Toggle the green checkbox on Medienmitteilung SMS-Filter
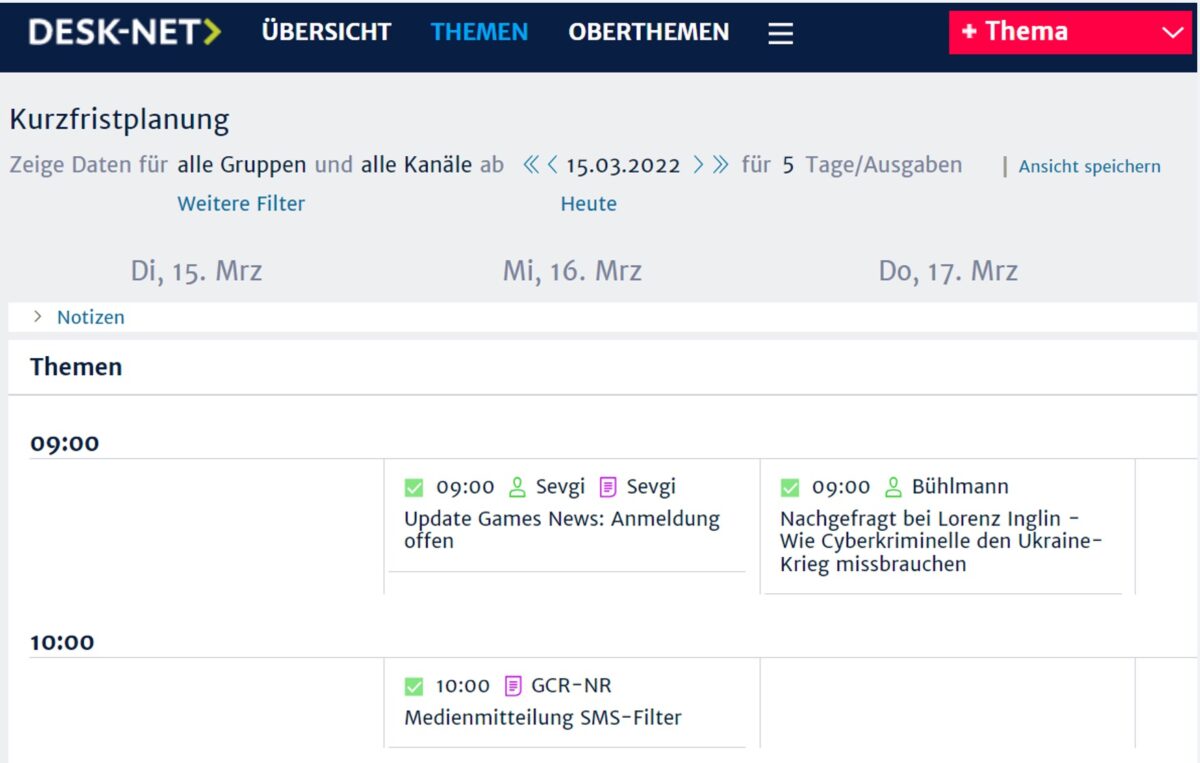Screen dimensions: 1200x763 [414, 687]
